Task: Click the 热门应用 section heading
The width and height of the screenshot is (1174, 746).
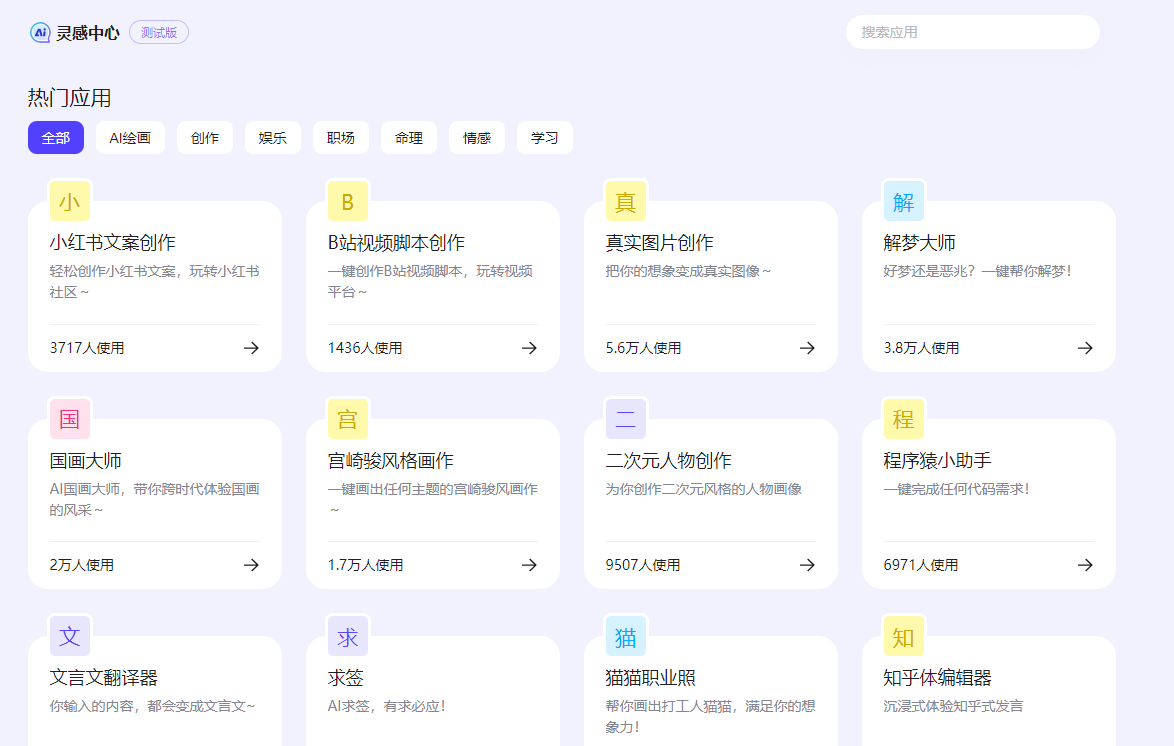Action: tap(70, 97)
